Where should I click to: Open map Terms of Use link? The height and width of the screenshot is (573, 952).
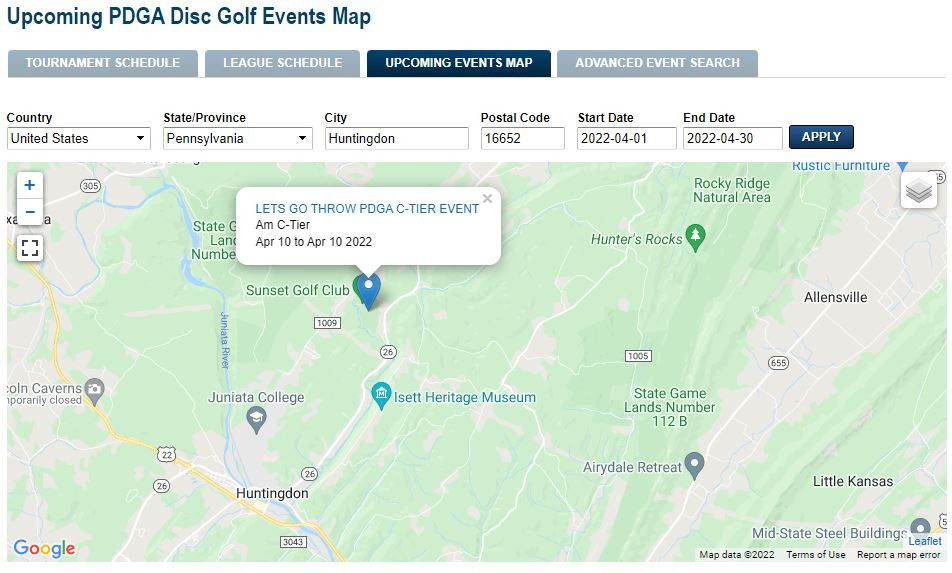coord(815,554)
